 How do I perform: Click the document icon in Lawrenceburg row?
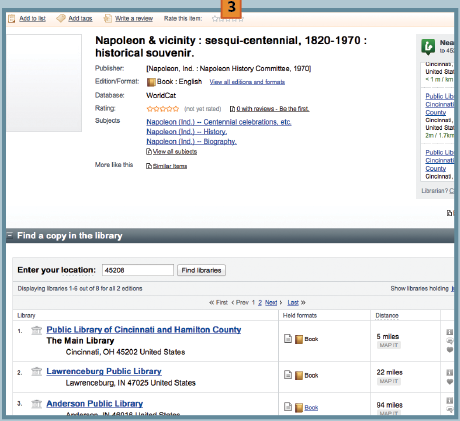click(288, 375)
